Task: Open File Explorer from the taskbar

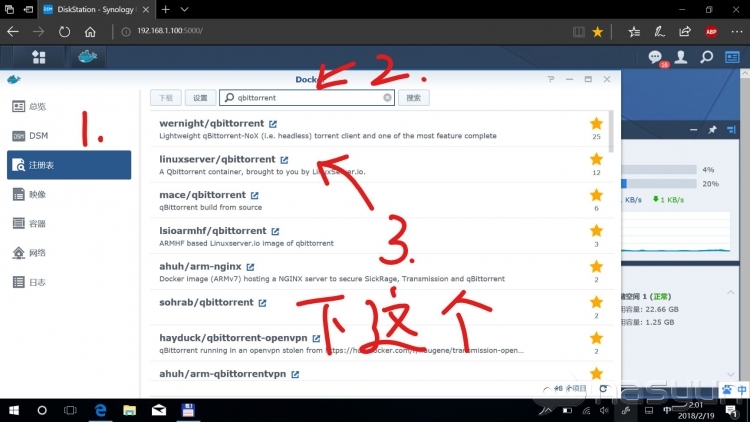Action: 130,411
